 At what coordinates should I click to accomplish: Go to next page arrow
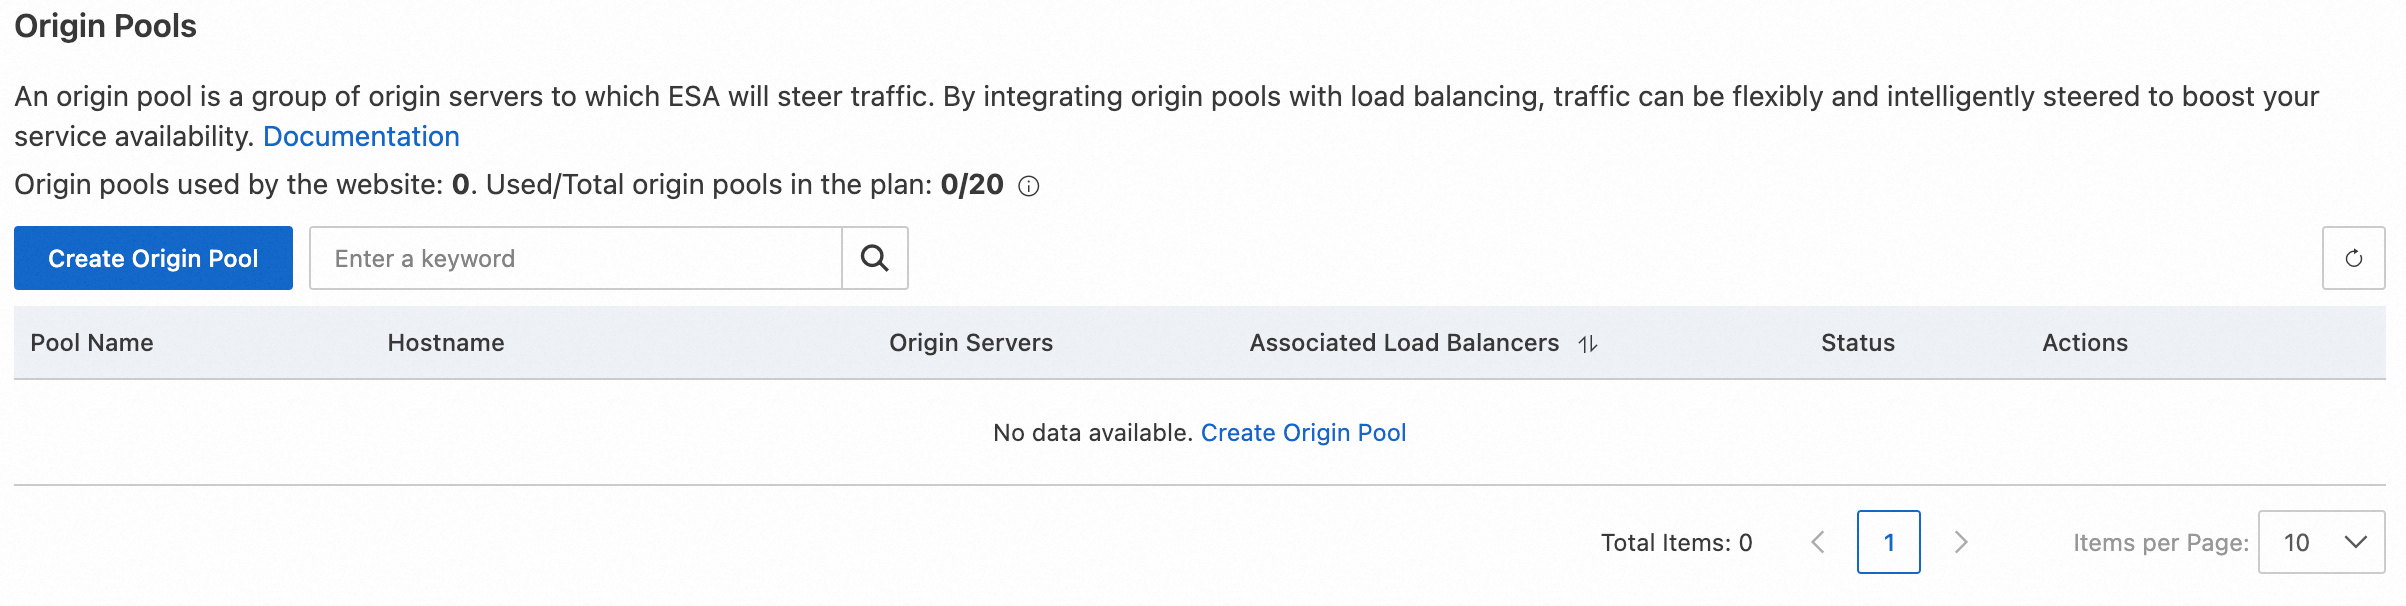click(x=1961, y=542)
